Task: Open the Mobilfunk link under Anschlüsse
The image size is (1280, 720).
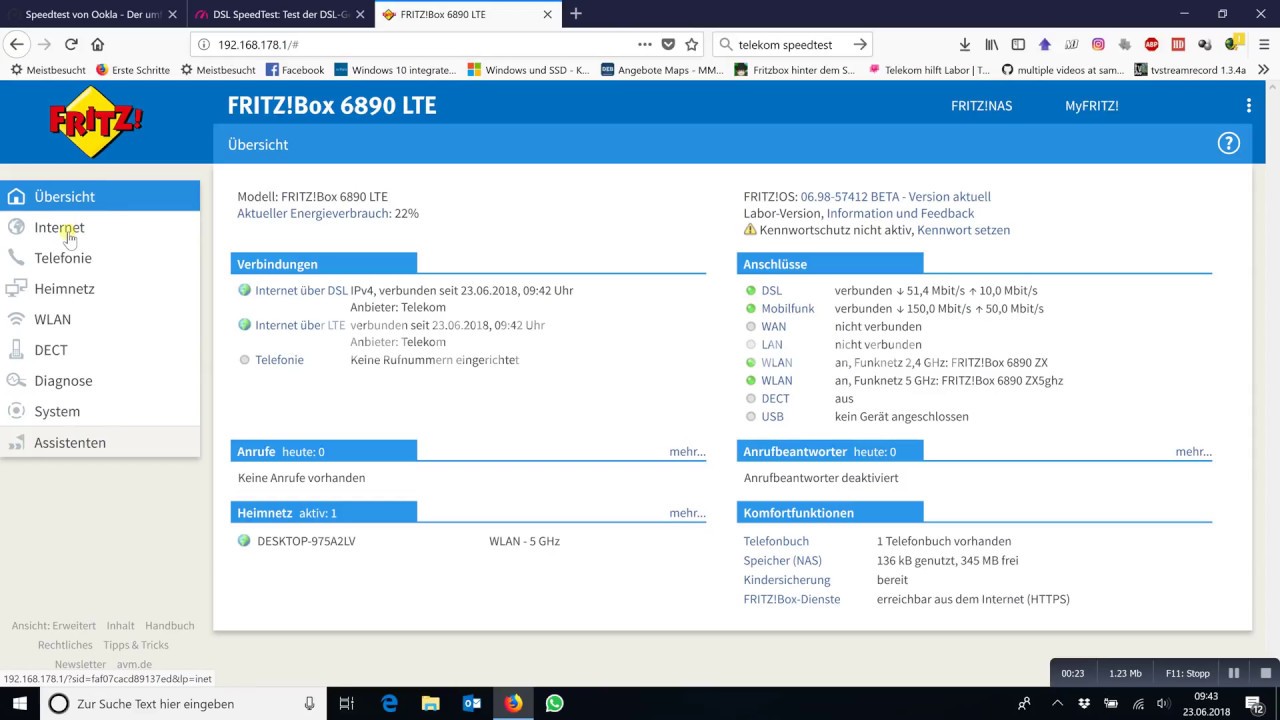Action: [x=788, y=308]
